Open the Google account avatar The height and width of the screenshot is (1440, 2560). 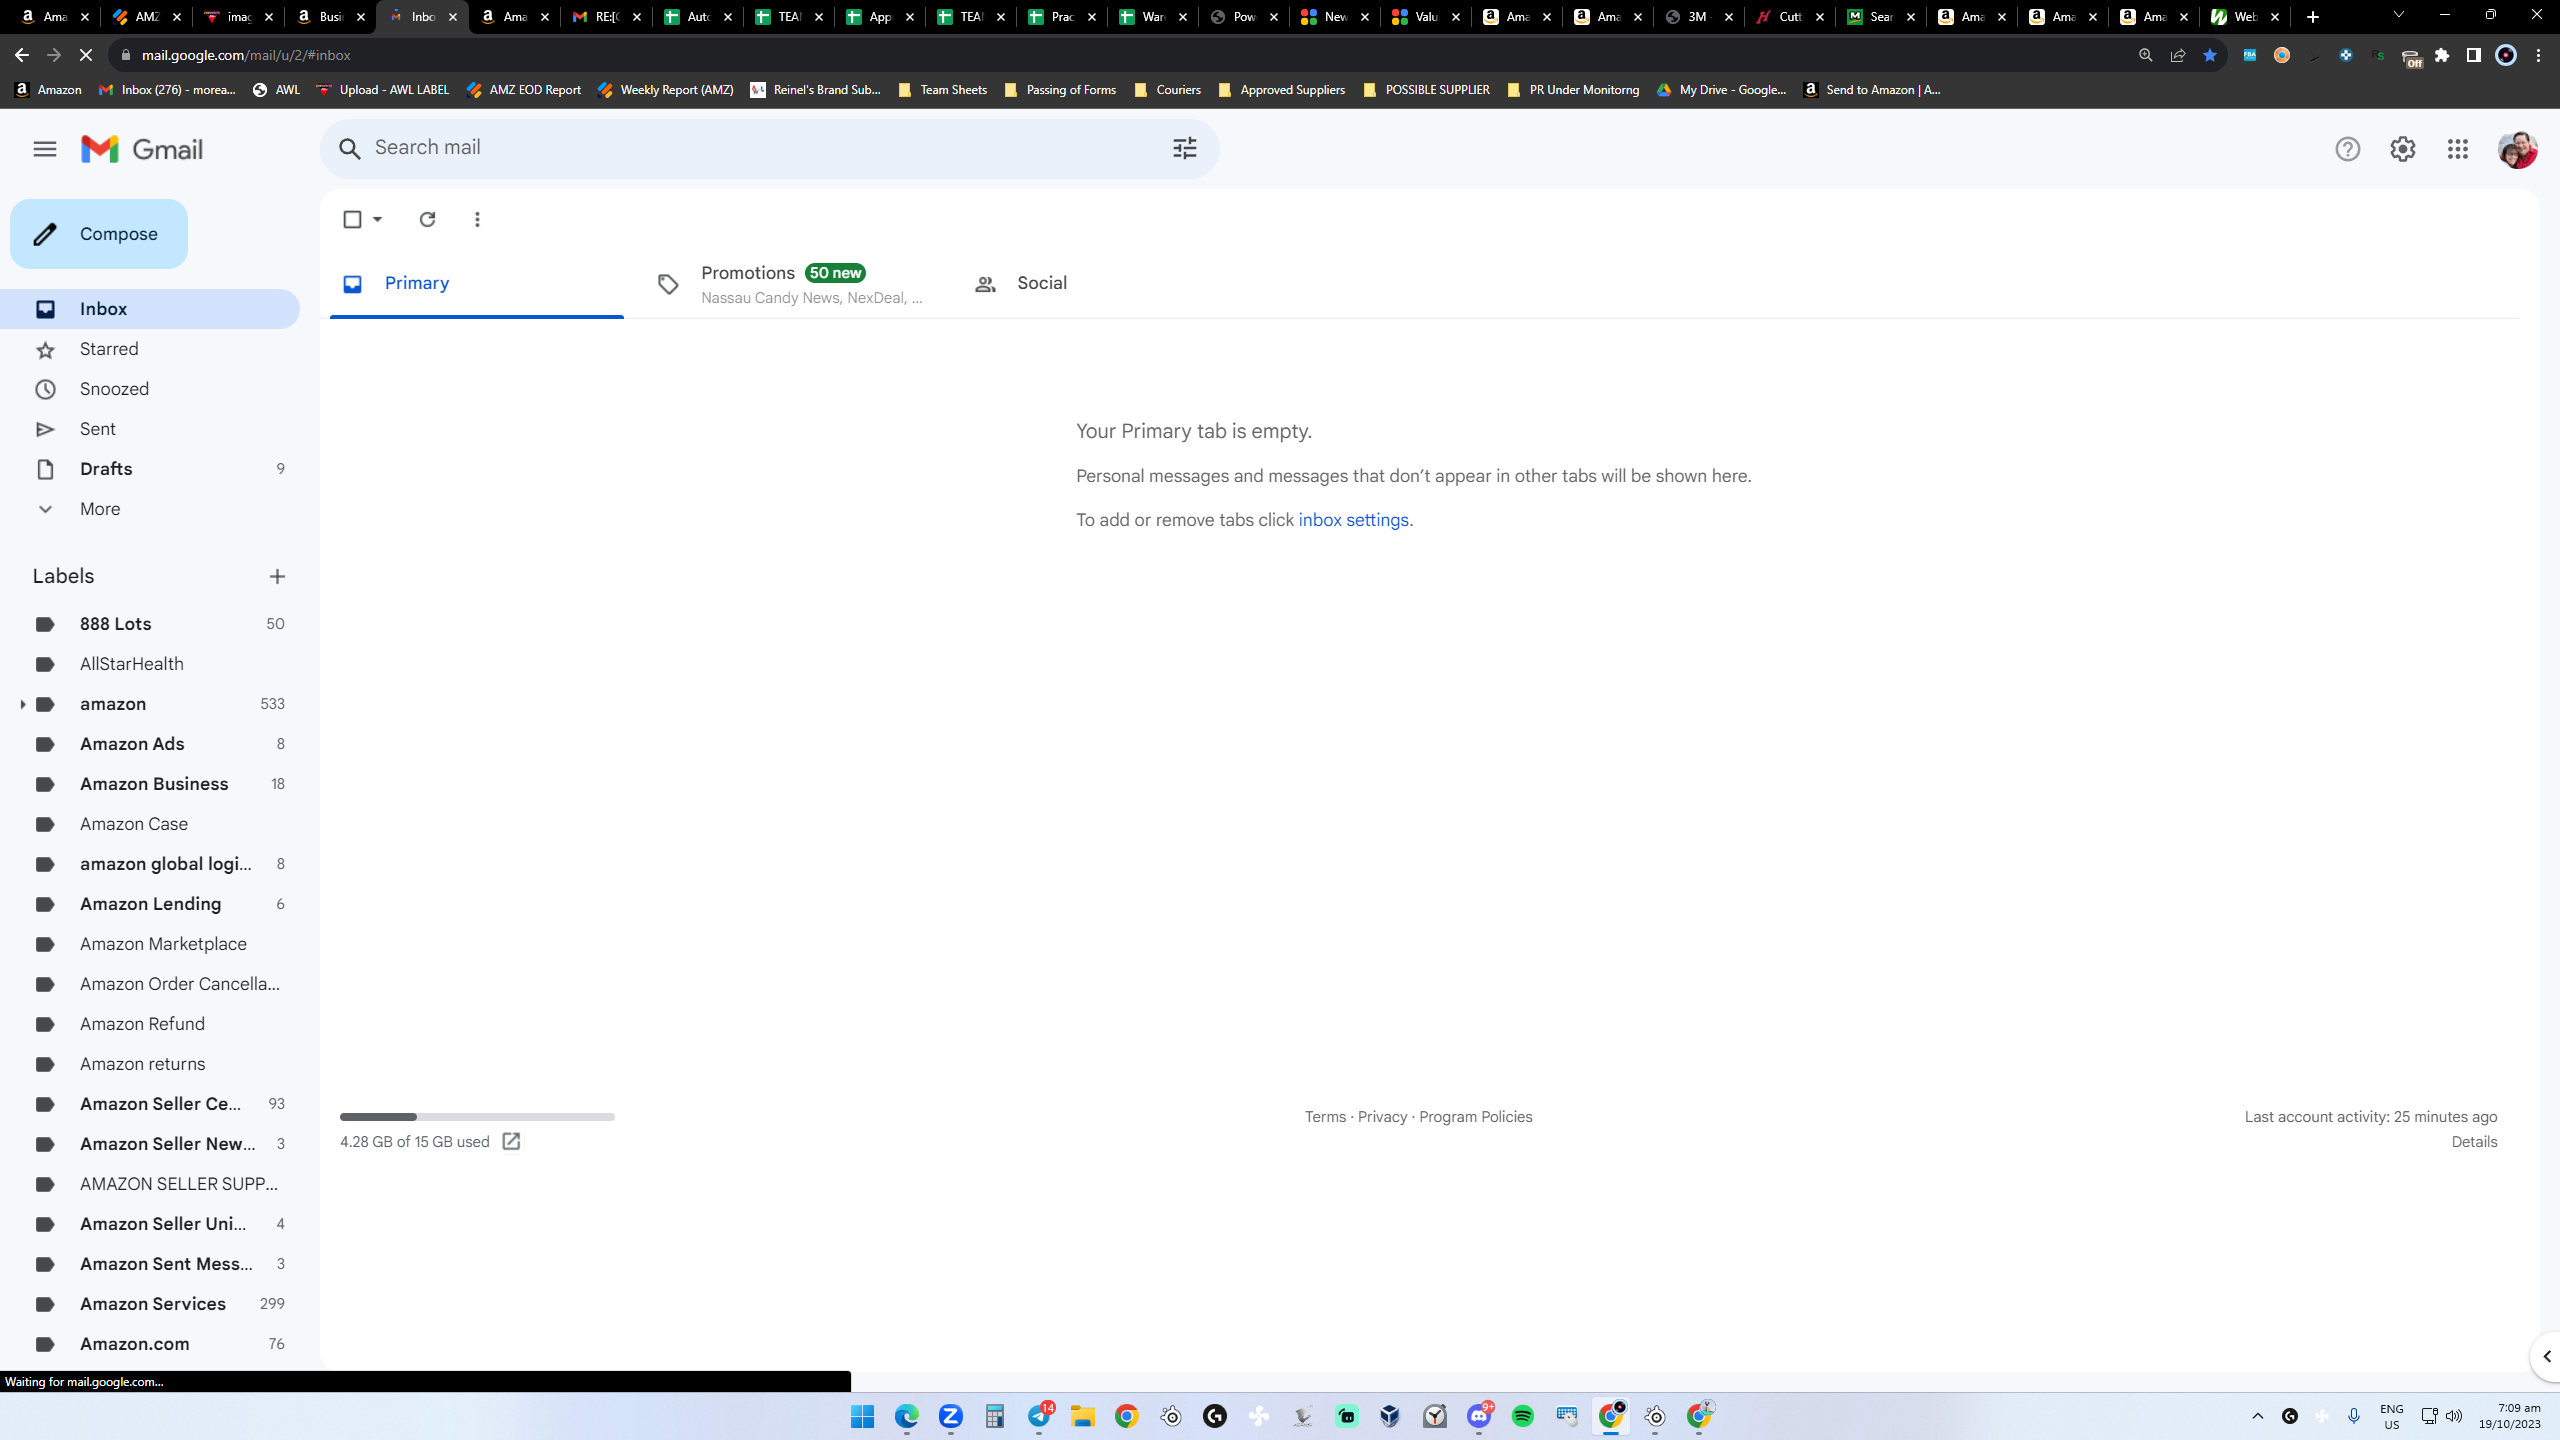[x=2517, y=149]
